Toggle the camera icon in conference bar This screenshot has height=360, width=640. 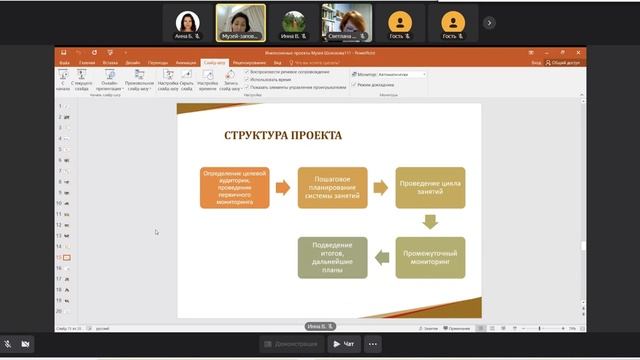pos(25,344)
